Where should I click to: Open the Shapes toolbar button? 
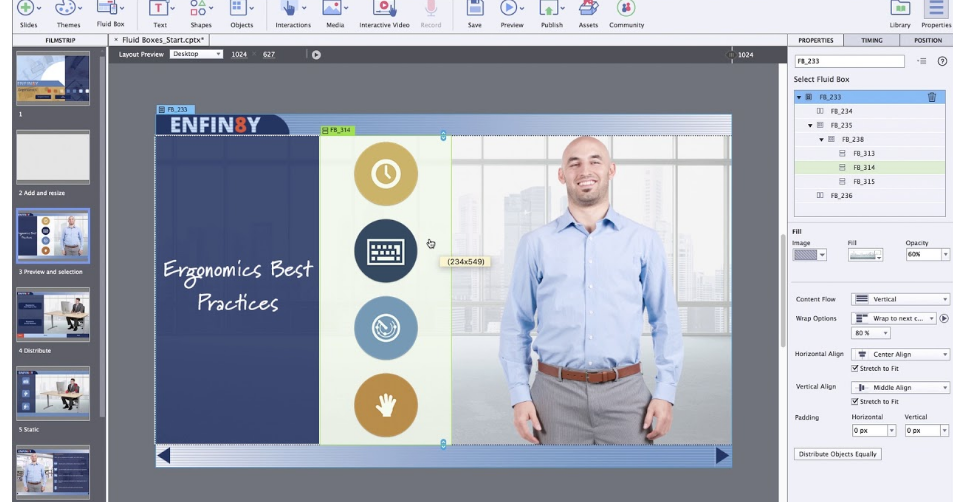pyautogui.click(x=201, y=13)
